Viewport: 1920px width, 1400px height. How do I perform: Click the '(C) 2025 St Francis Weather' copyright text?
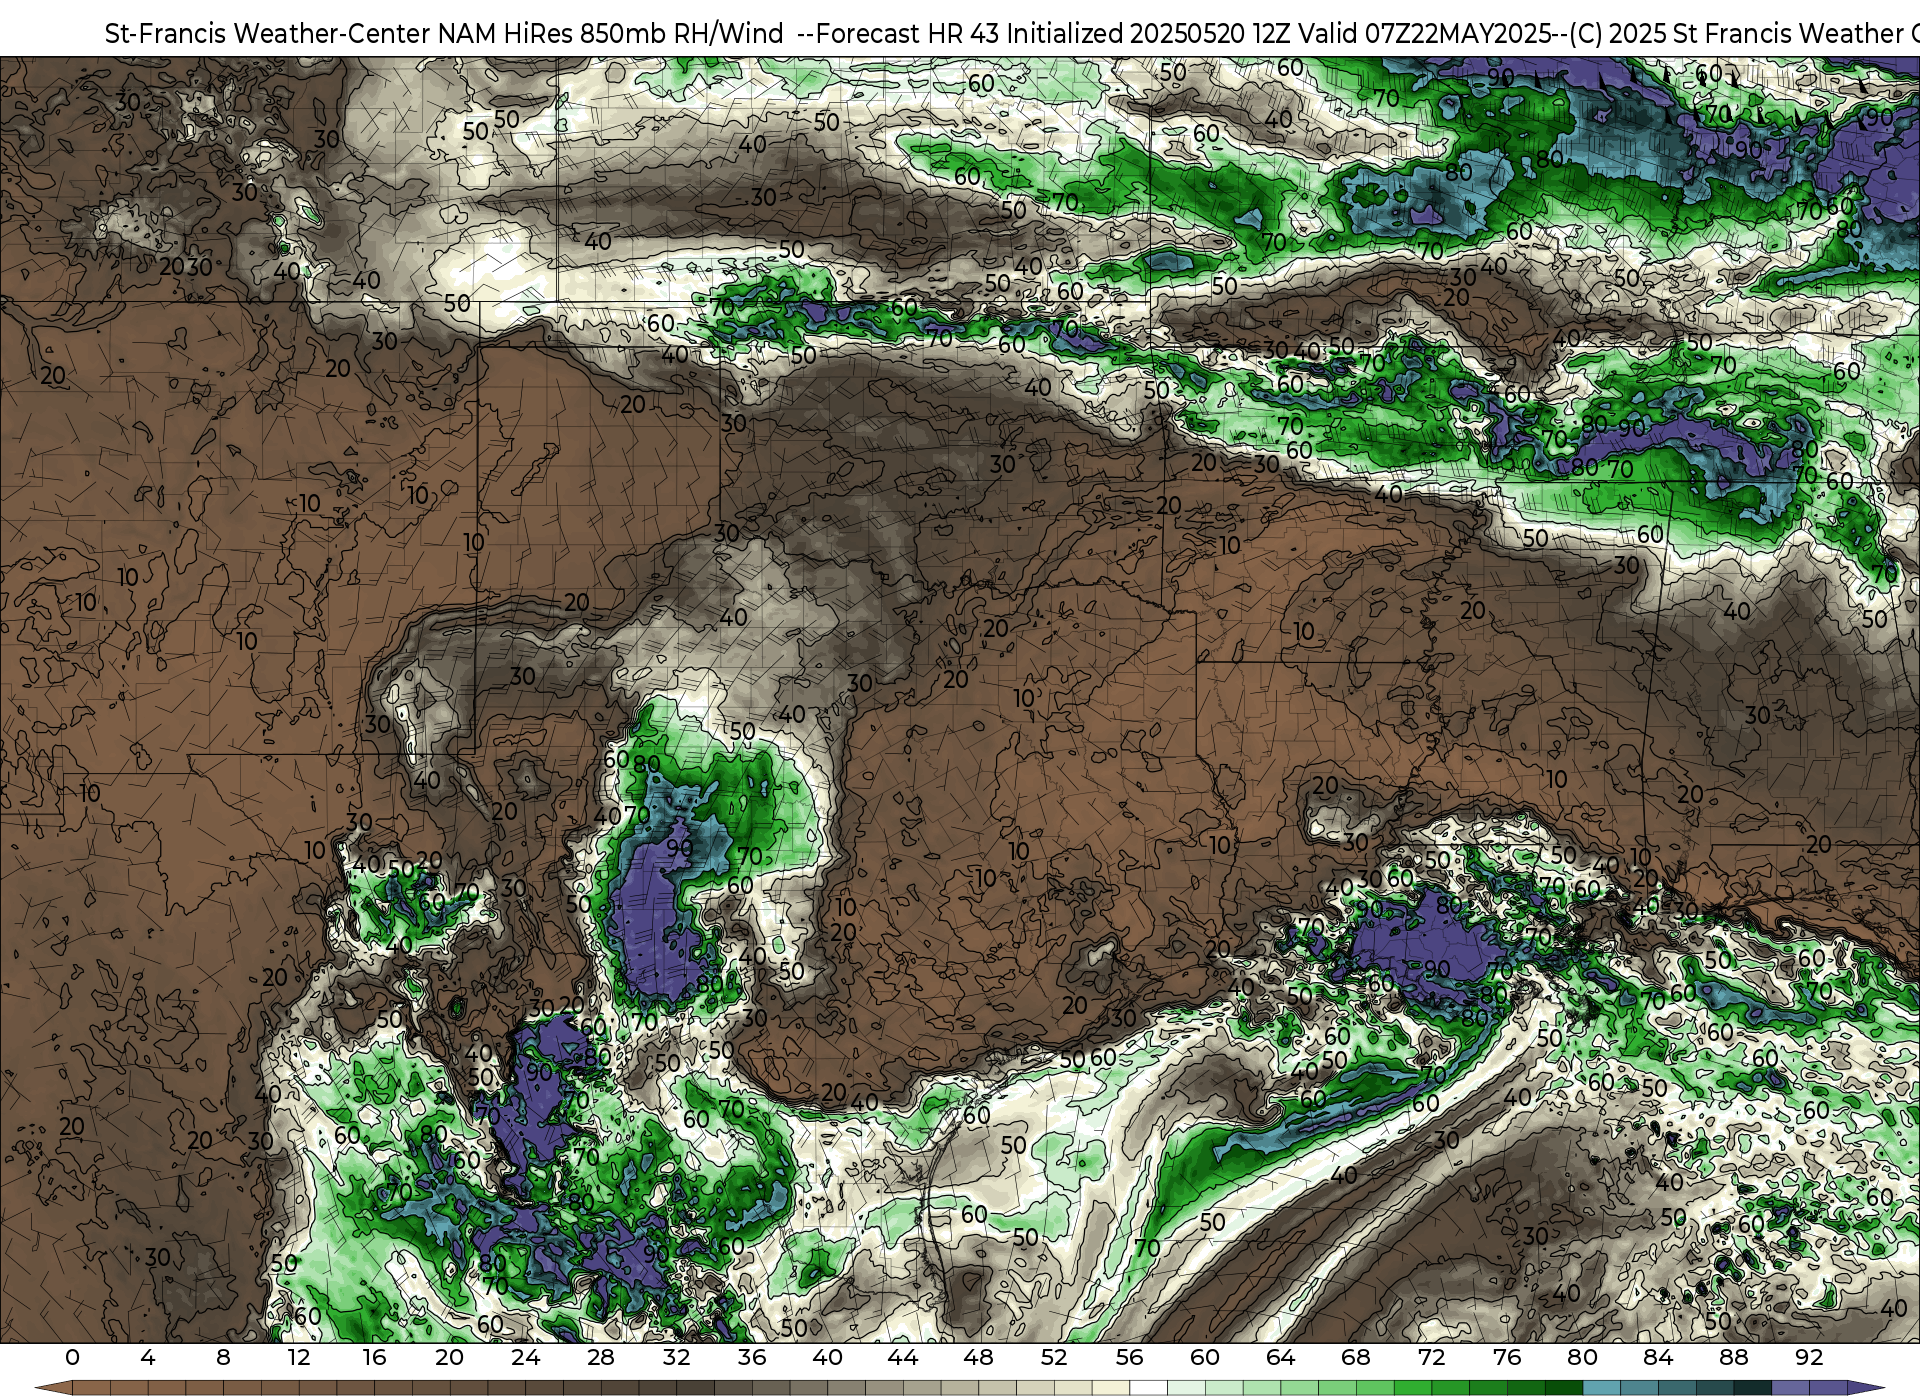(1736, 34)
